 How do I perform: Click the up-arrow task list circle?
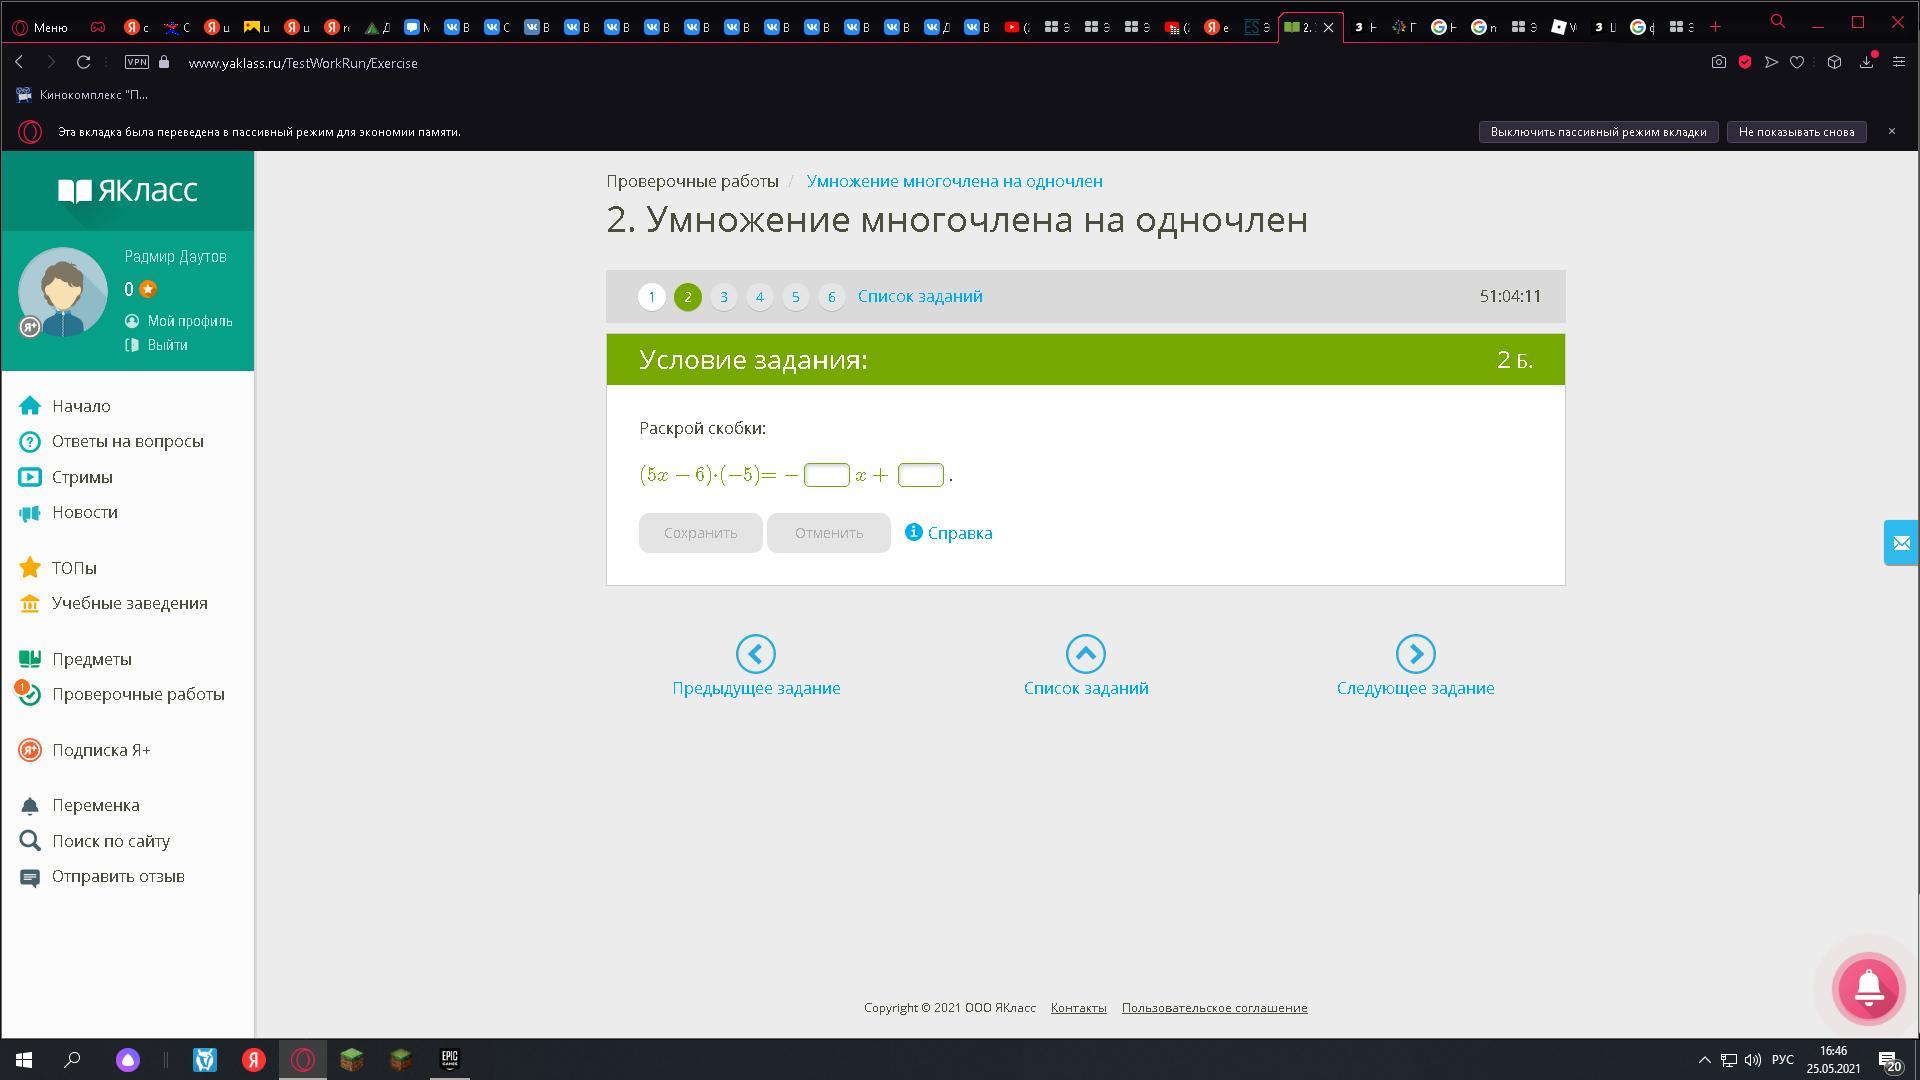pos(1085,654)
